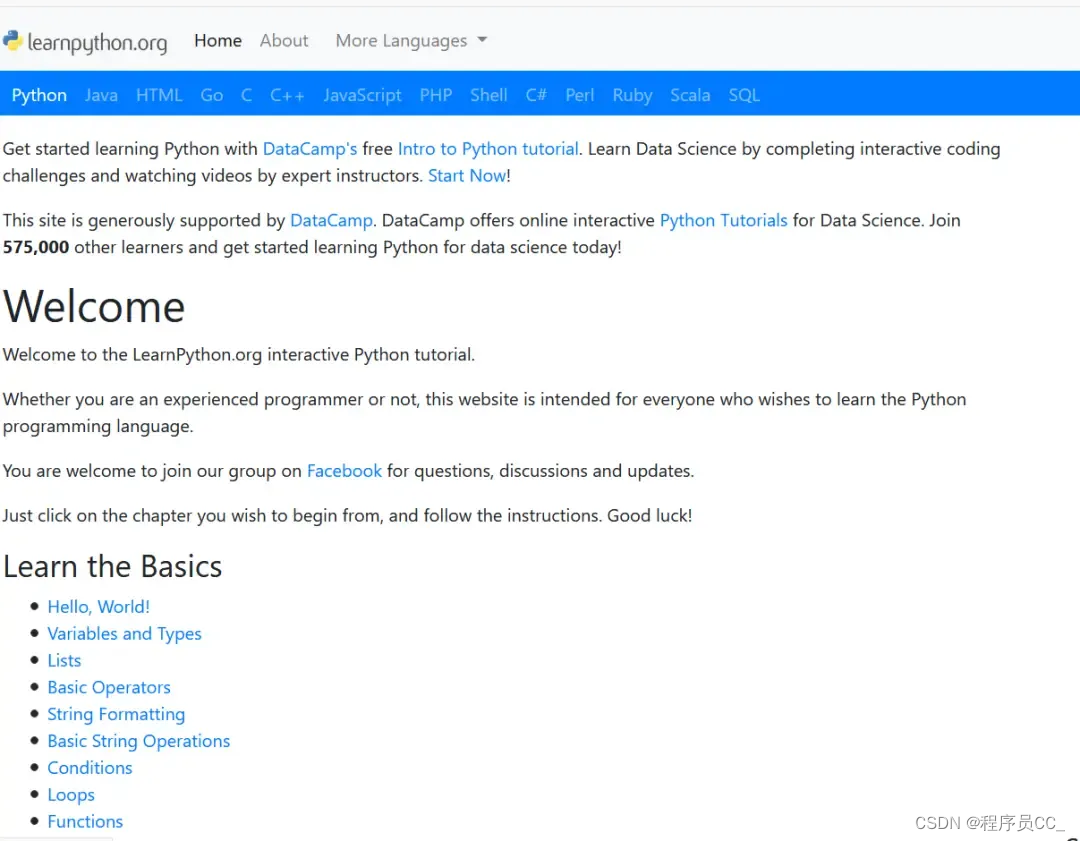Expand the More Languages dropdown
The height and width of the screenshot is (841, 1080).
411,41
